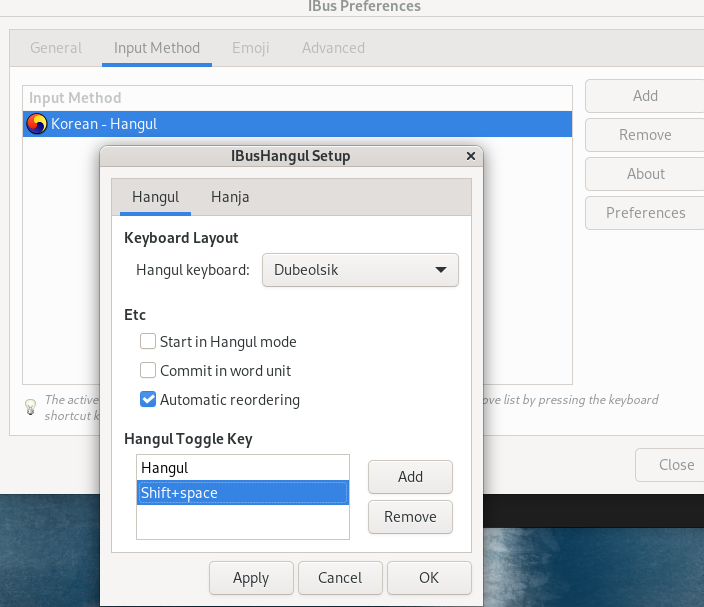Select the Shift+space toggle key entry
This screenshot has width=704, height=607.
point(243,493)
